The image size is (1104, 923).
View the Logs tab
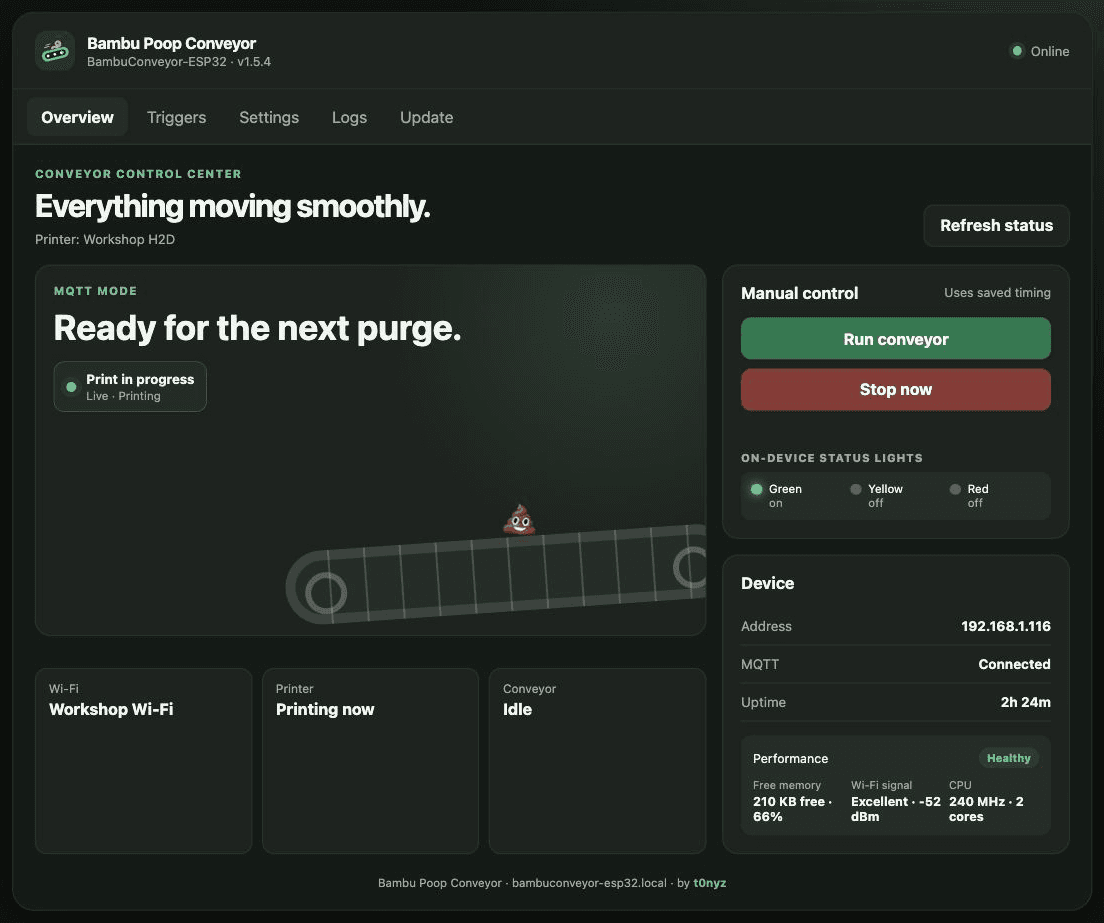[x=349, y=117]
